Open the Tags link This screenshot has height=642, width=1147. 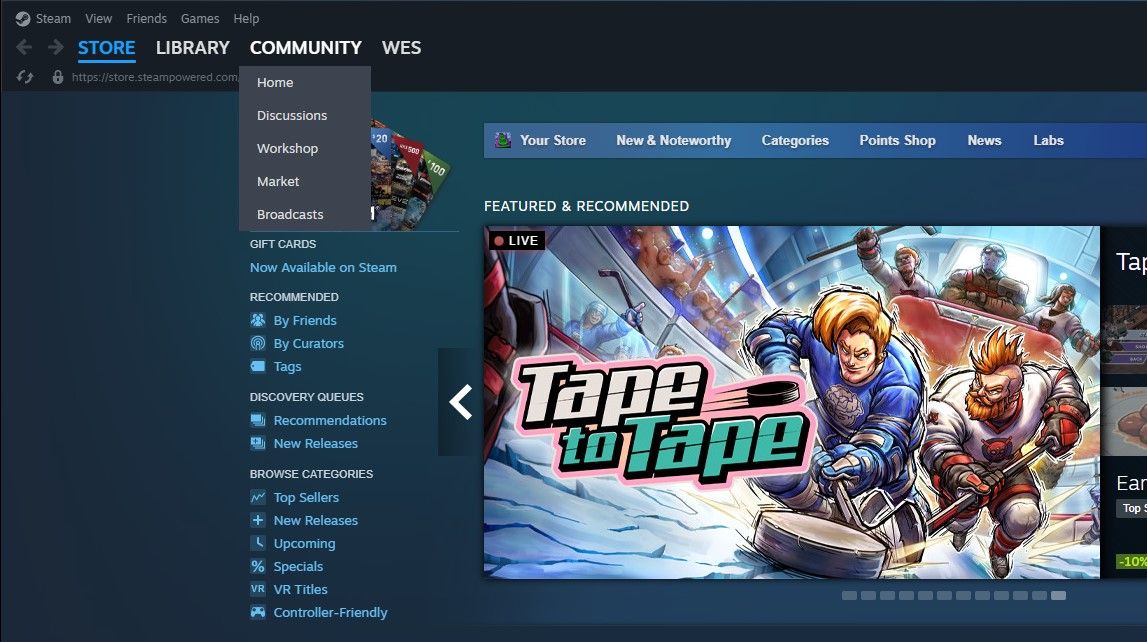(287, 366)
